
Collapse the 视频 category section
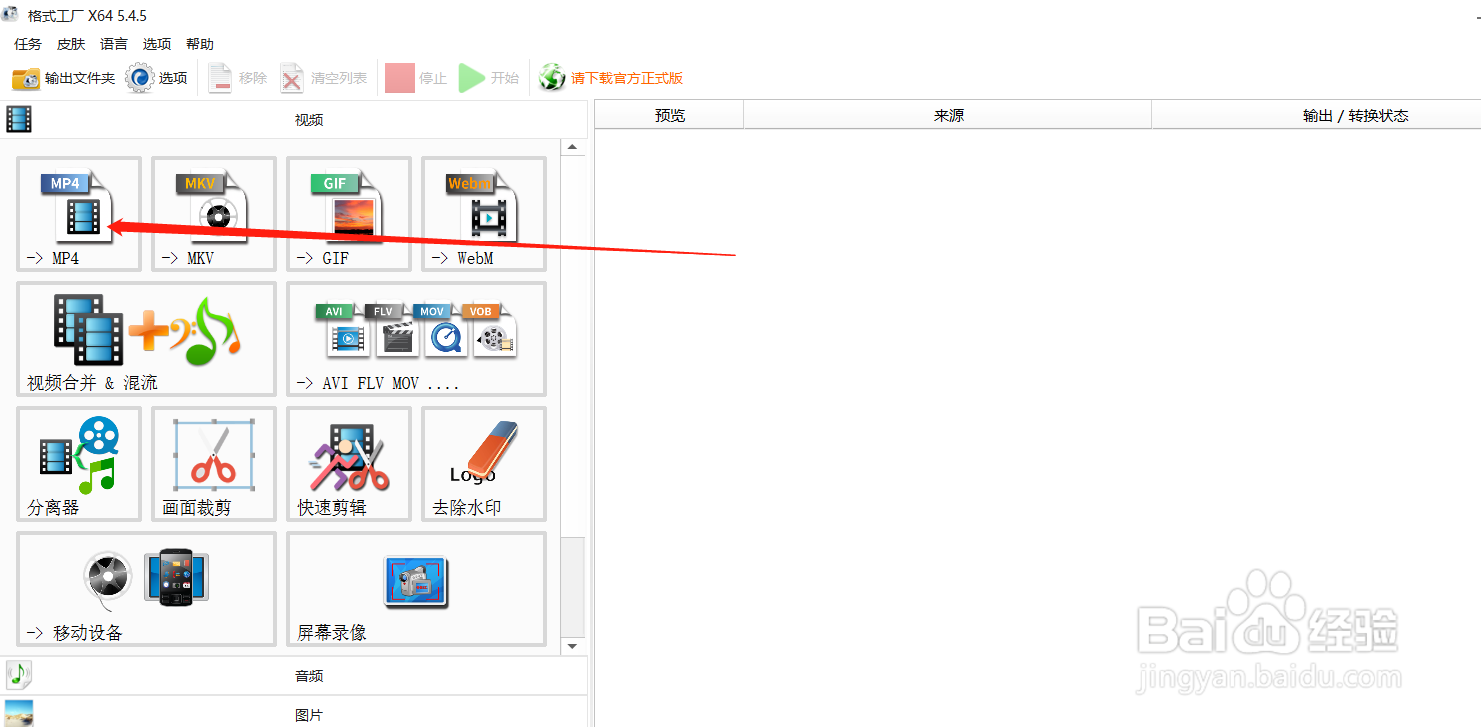coord(294,119)
